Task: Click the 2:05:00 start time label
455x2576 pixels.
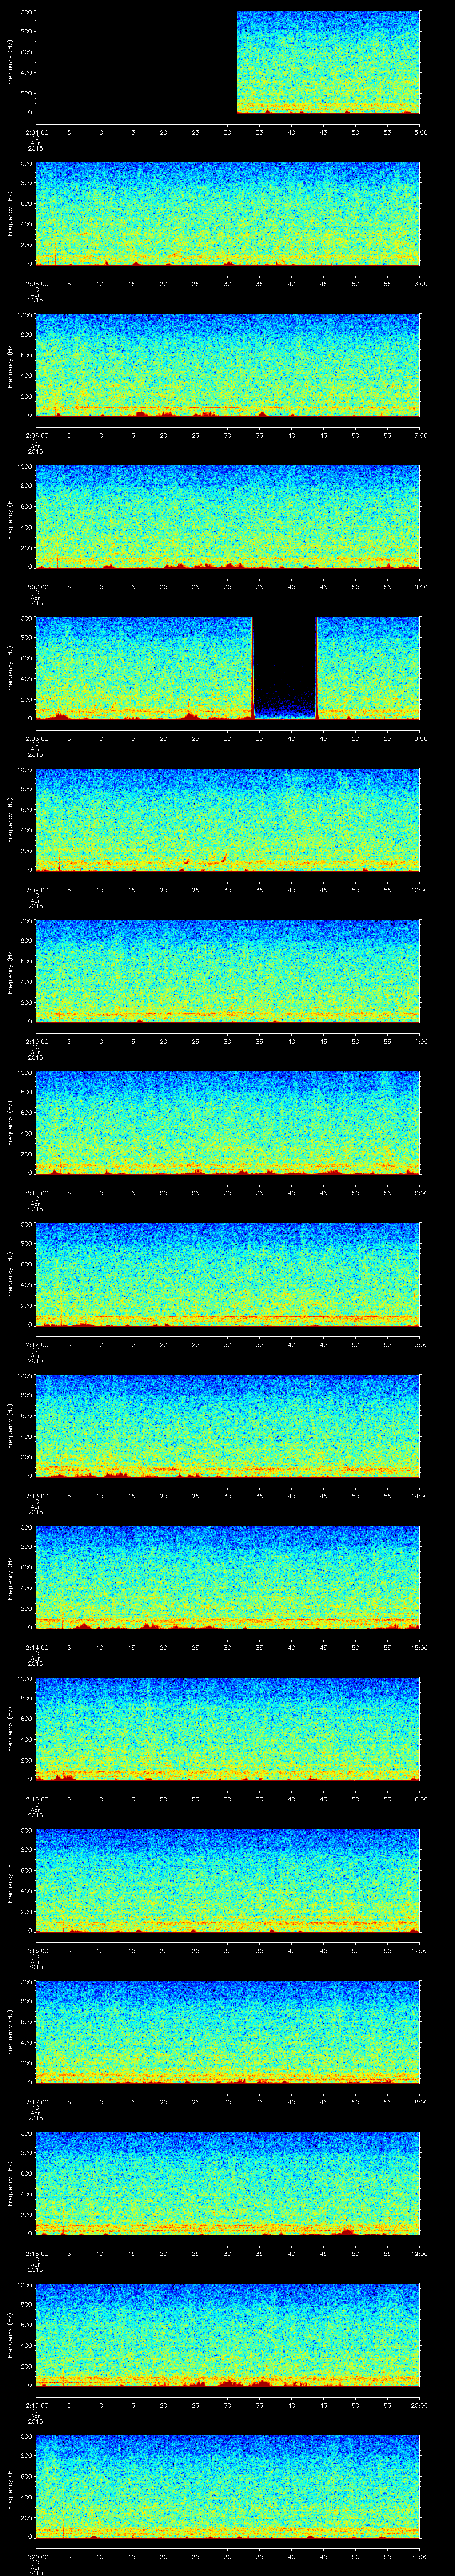Action: 36,284
